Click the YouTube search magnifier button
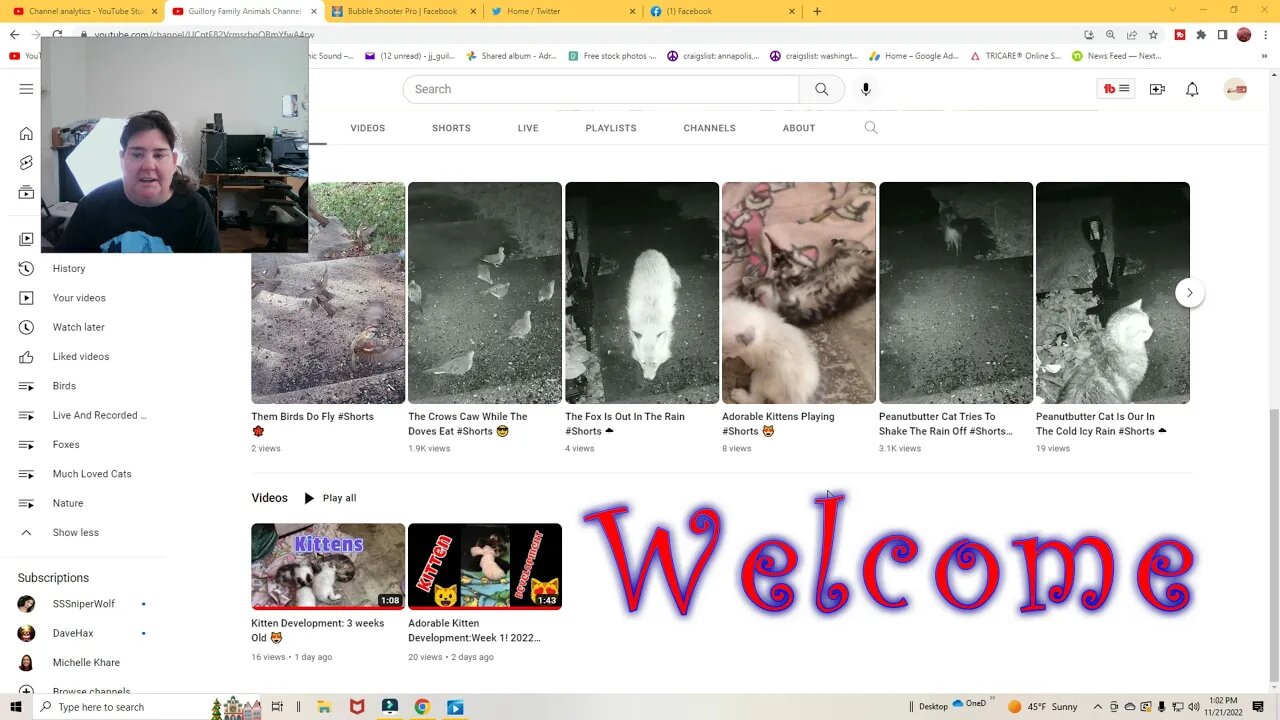 [821, 89]
